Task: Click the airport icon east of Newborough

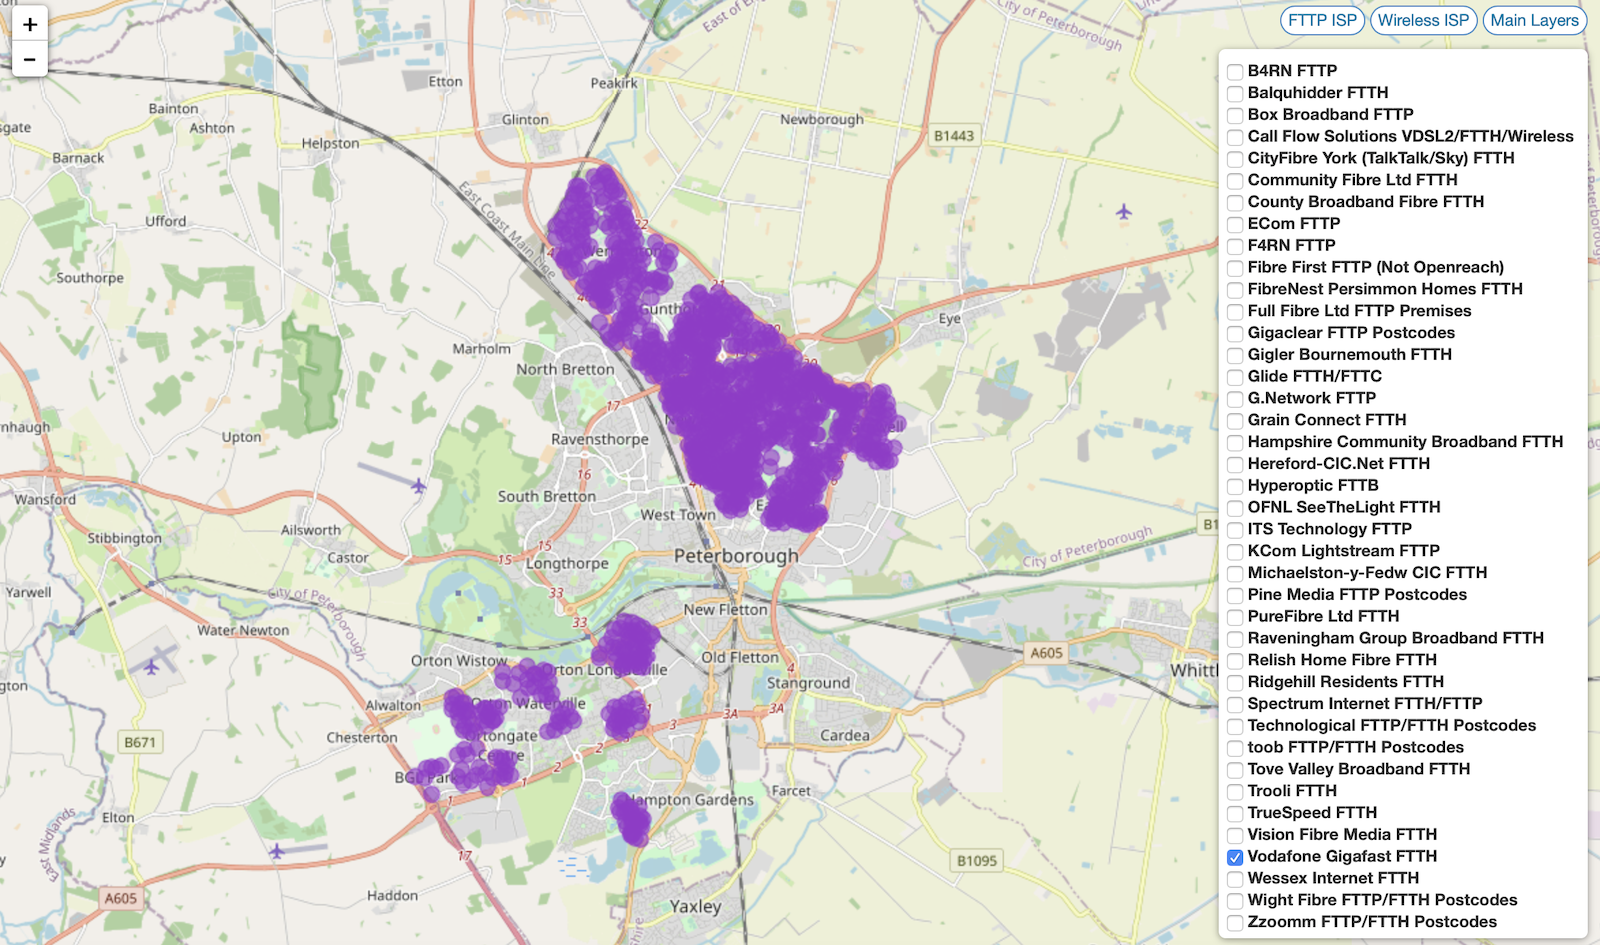Action: [x=1124, y=211]
